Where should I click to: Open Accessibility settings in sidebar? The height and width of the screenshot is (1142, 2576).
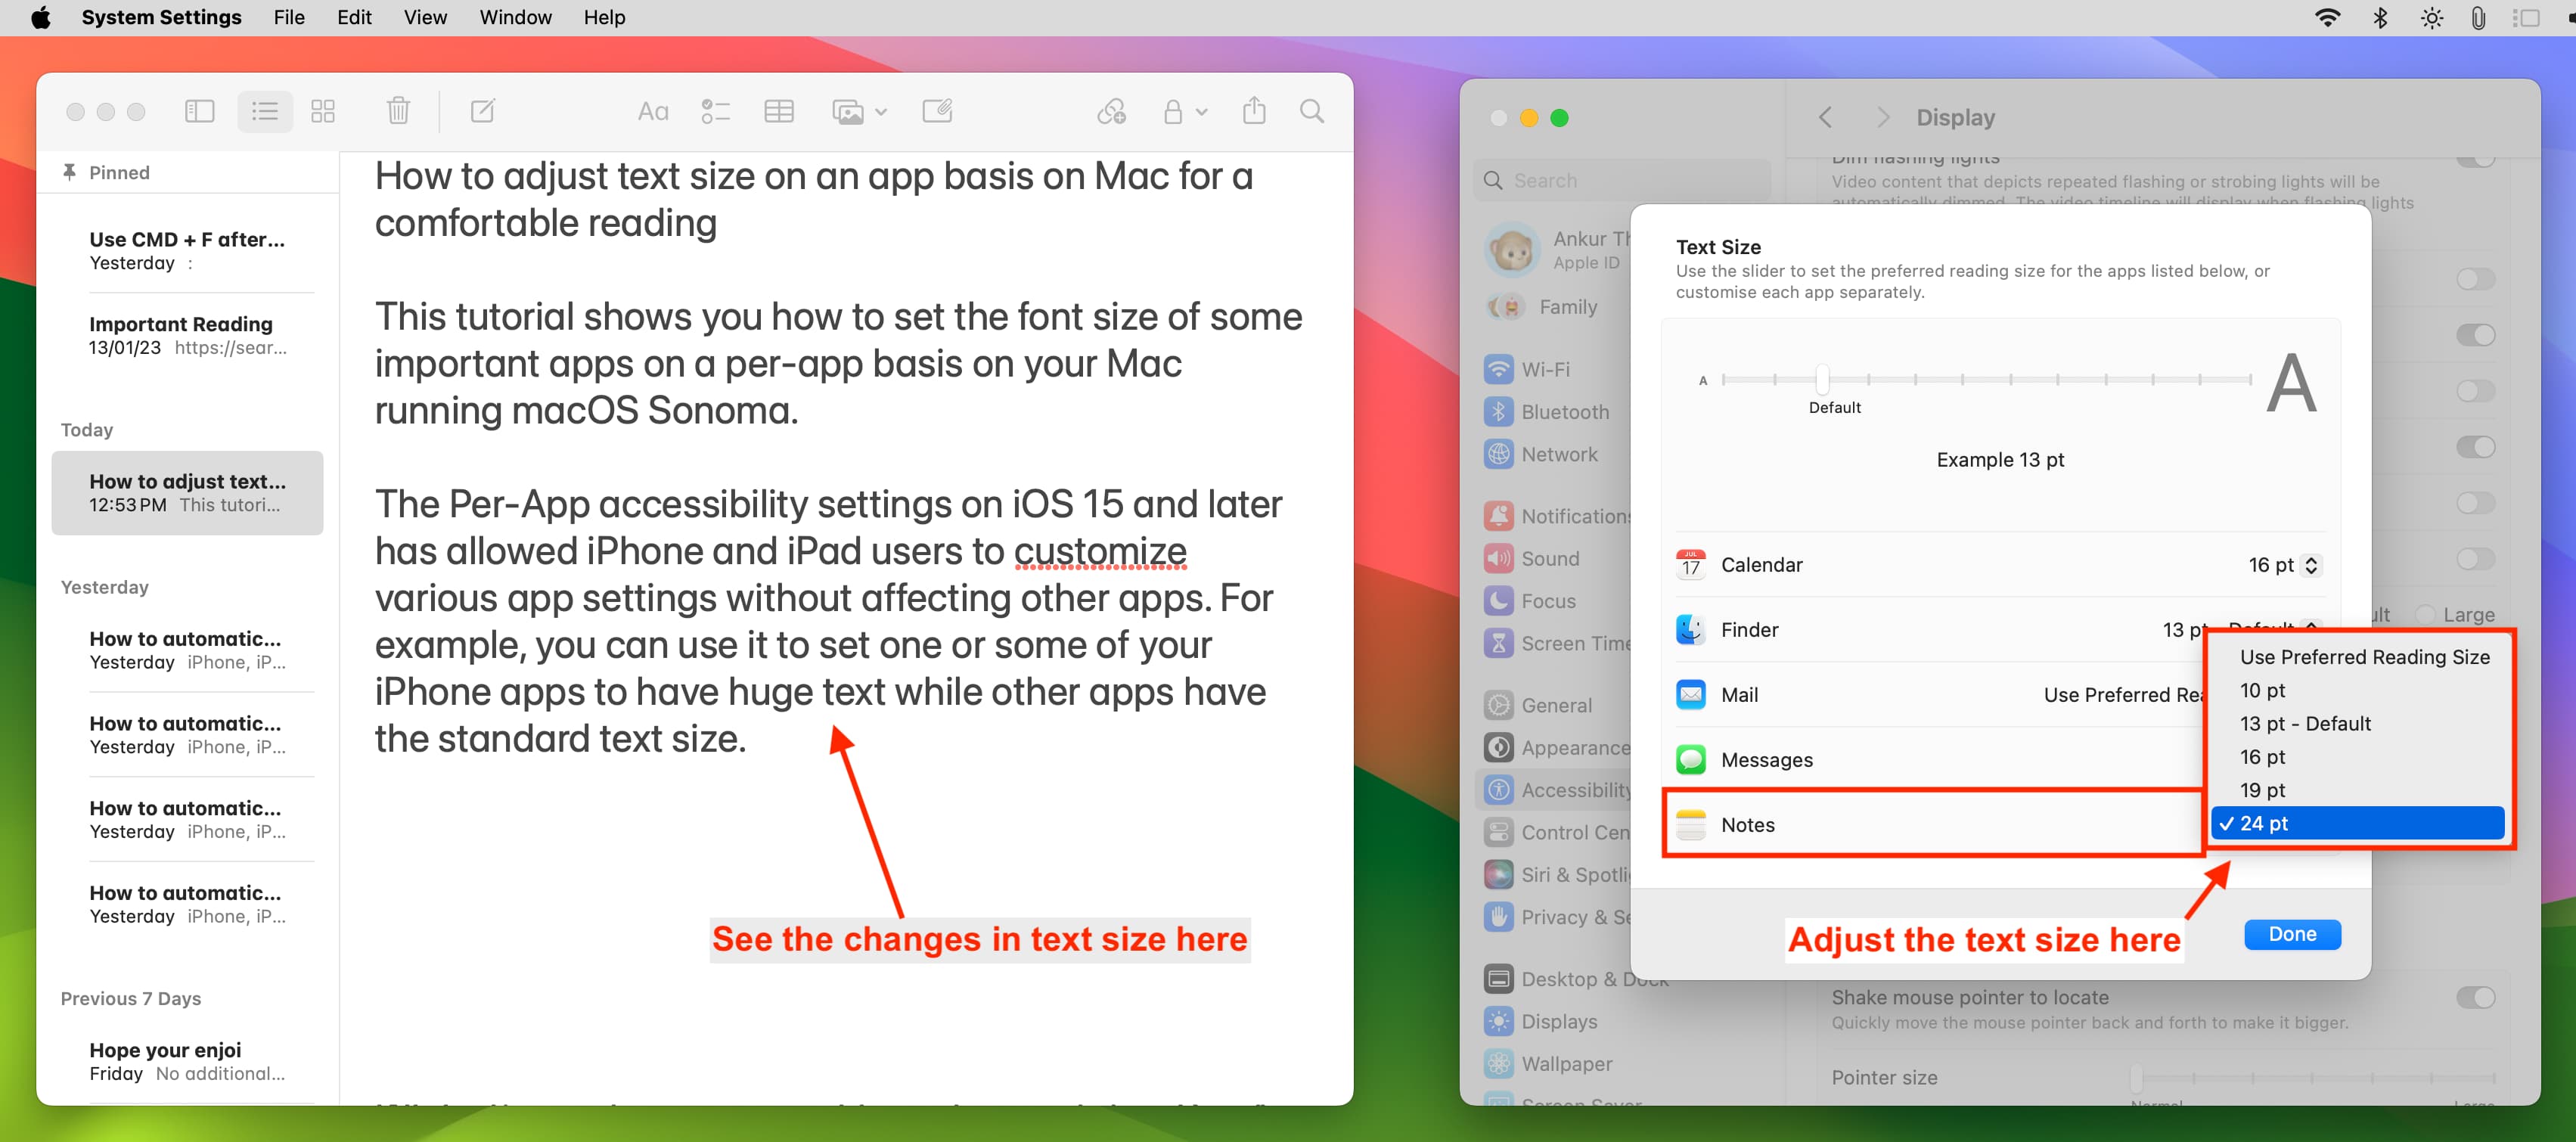(x=1553, y=790)
